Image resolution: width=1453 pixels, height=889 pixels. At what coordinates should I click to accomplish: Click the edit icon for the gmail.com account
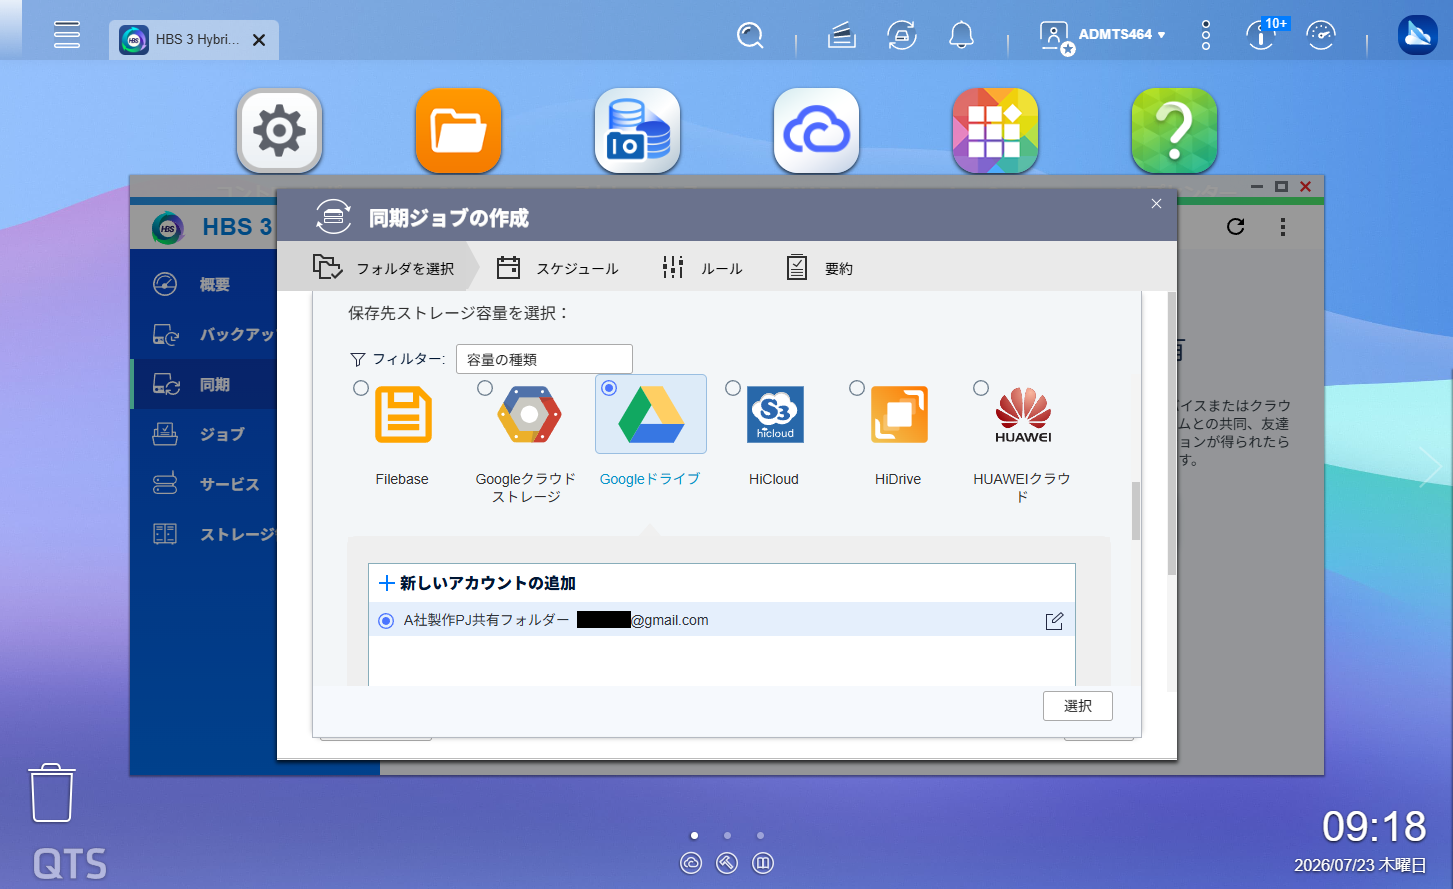[x=1054, y=621]
